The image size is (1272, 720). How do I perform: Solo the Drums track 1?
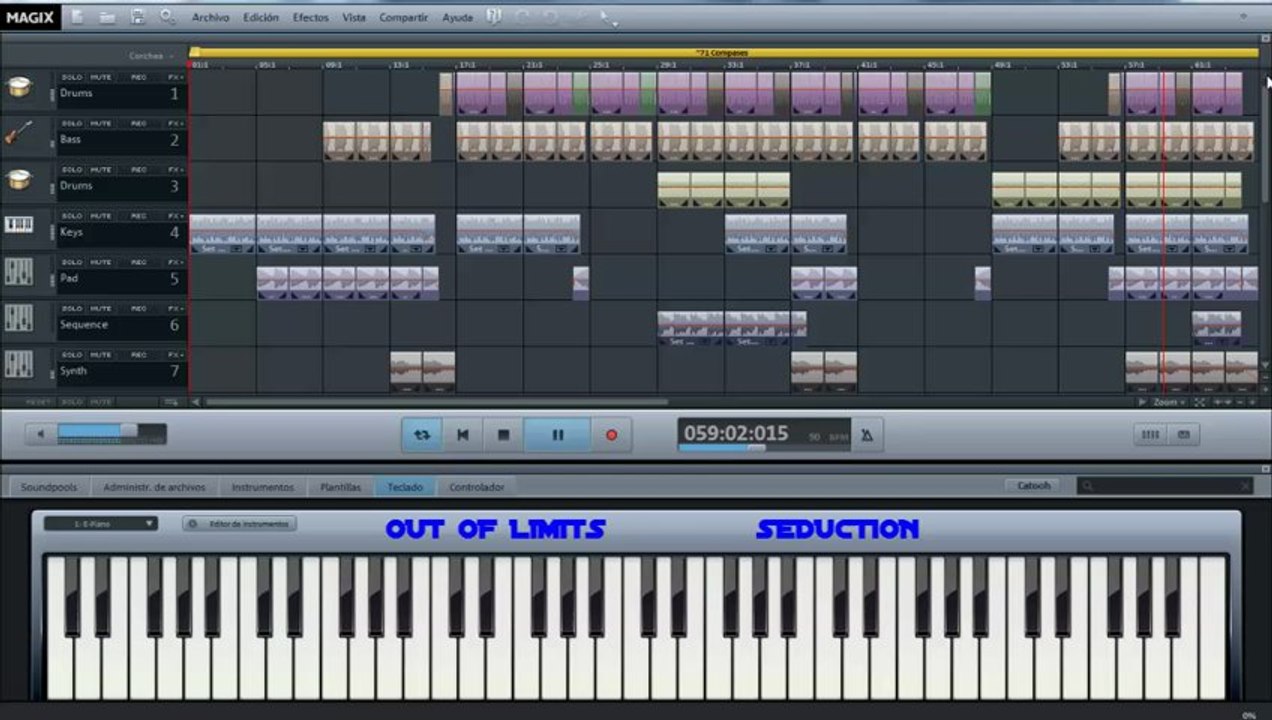click(x=72, y=77)
